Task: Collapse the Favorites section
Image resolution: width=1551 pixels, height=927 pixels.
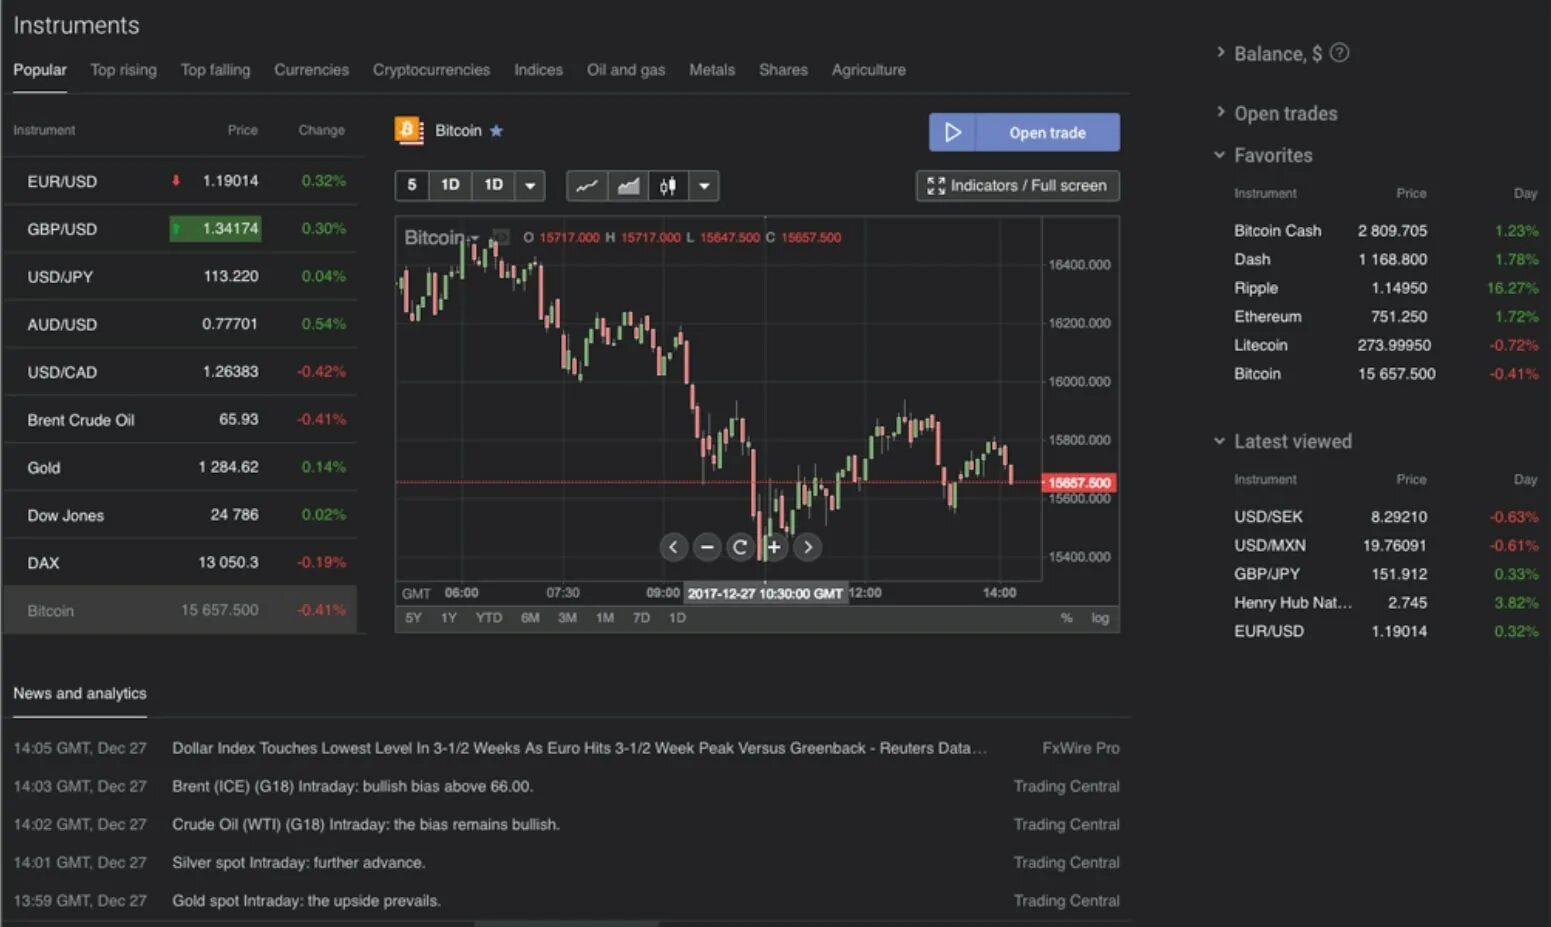Action: pos(1219,155)
